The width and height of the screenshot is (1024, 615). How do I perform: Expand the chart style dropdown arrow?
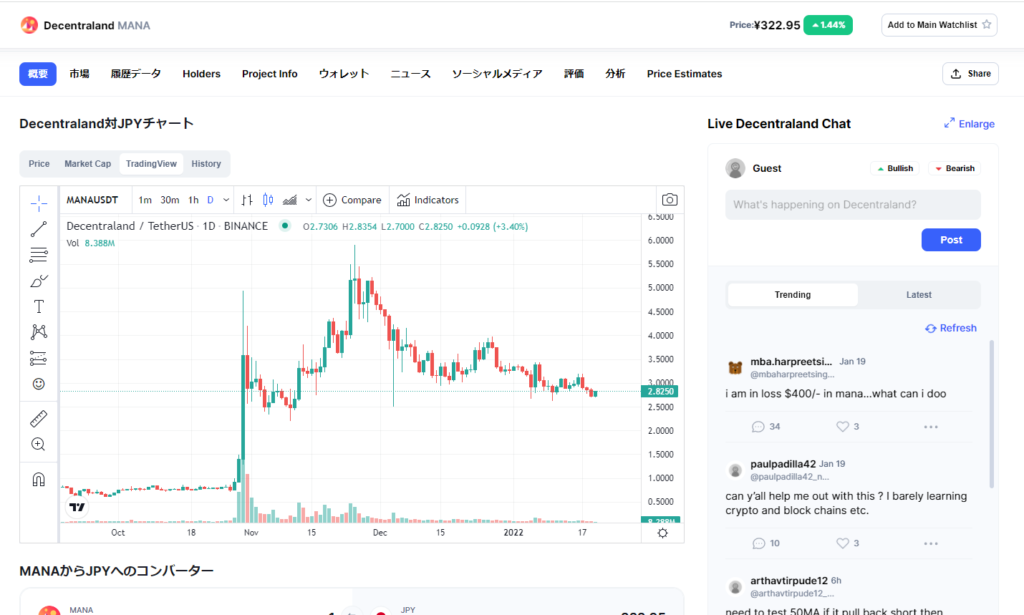tap(308, 200)
